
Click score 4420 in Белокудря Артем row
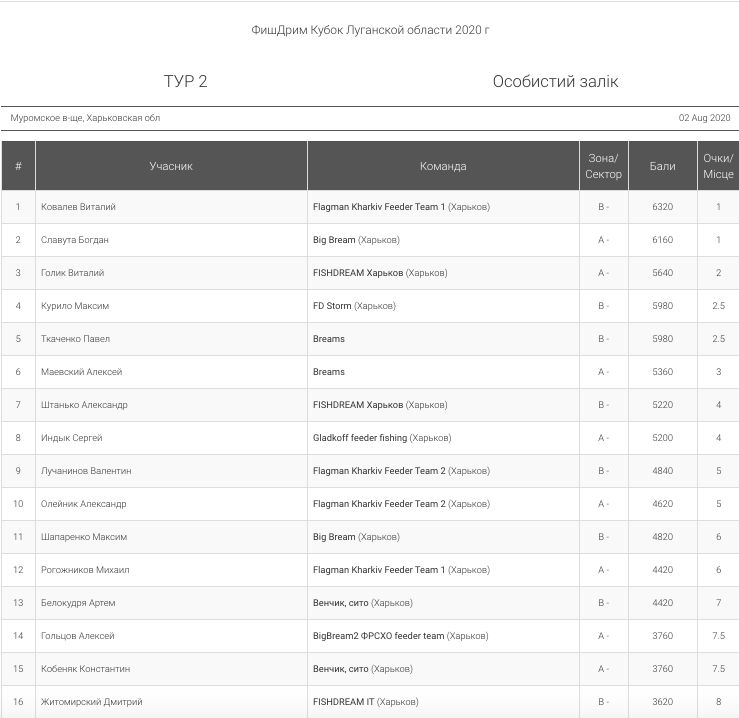(663, 603)
